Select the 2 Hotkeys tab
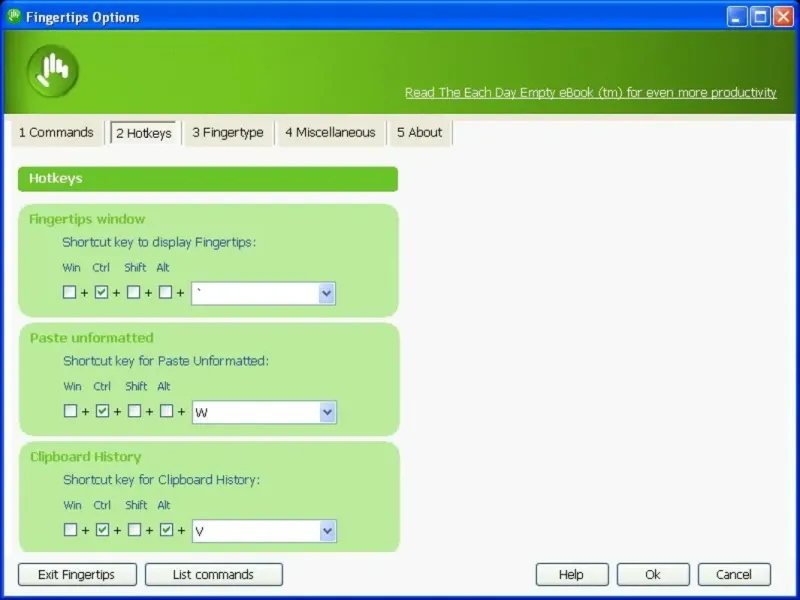Screen dimensions: 800x600 tap(144, 133)
